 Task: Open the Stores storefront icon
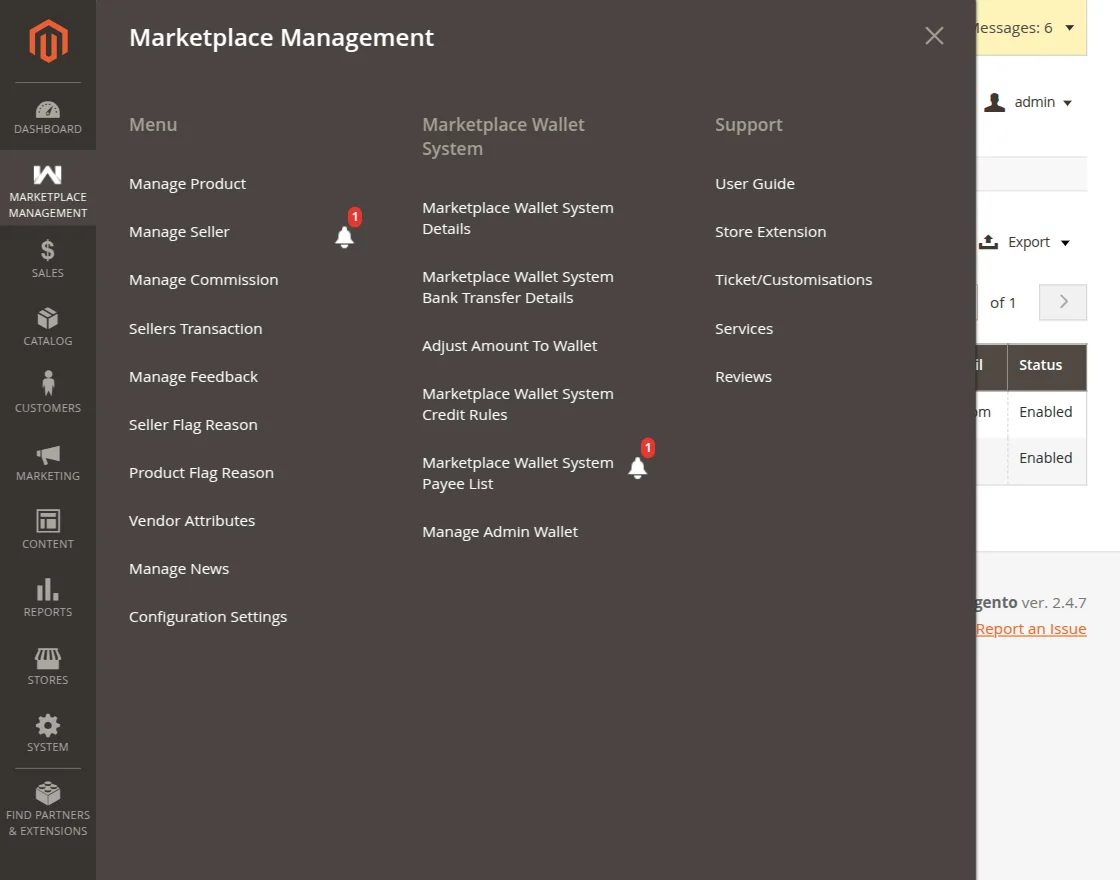point(48,658)
